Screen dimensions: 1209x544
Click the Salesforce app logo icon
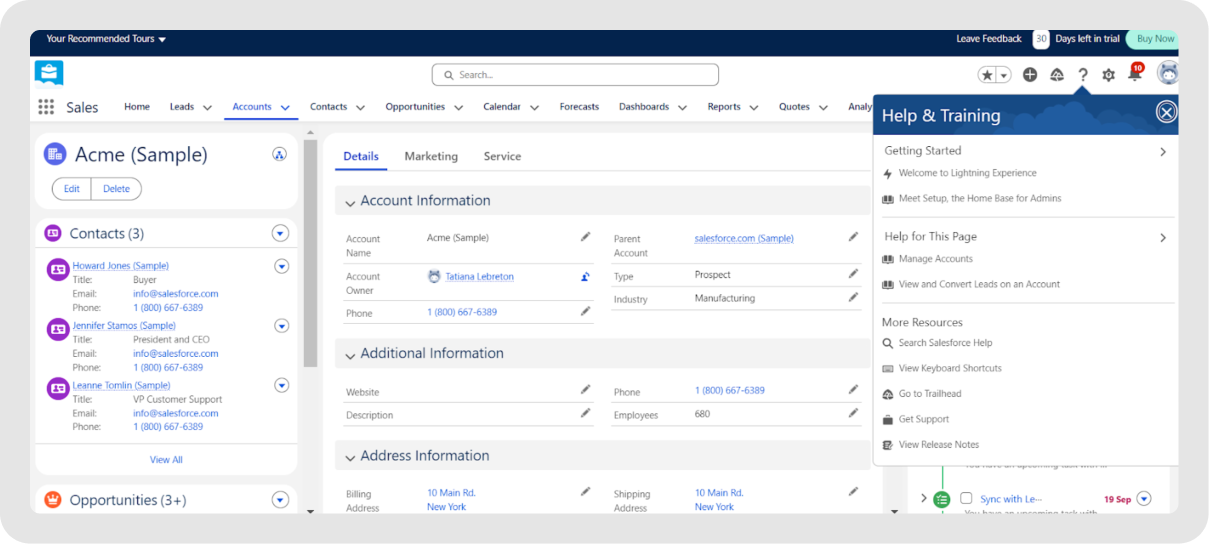(49, 73)
